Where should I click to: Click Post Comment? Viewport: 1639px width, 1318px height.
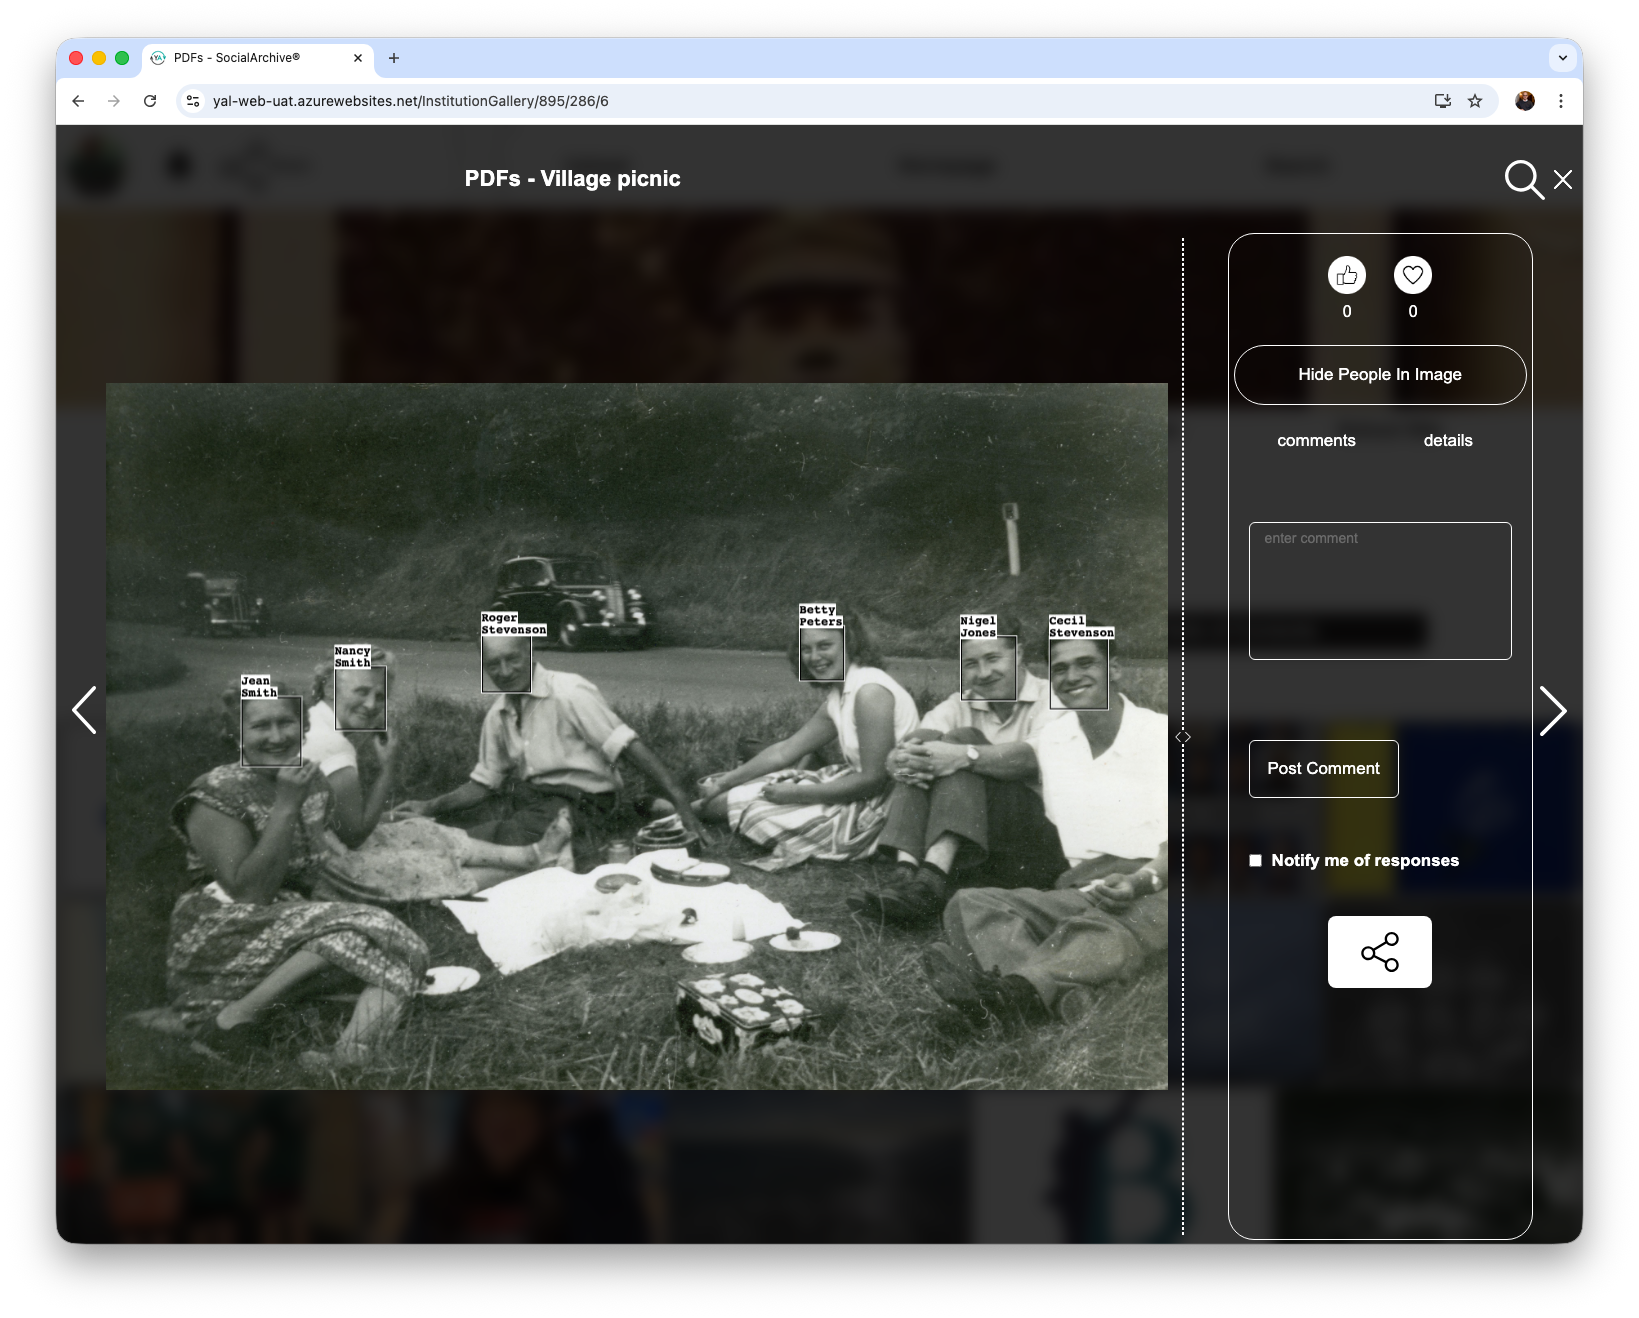pos(1322,768)
